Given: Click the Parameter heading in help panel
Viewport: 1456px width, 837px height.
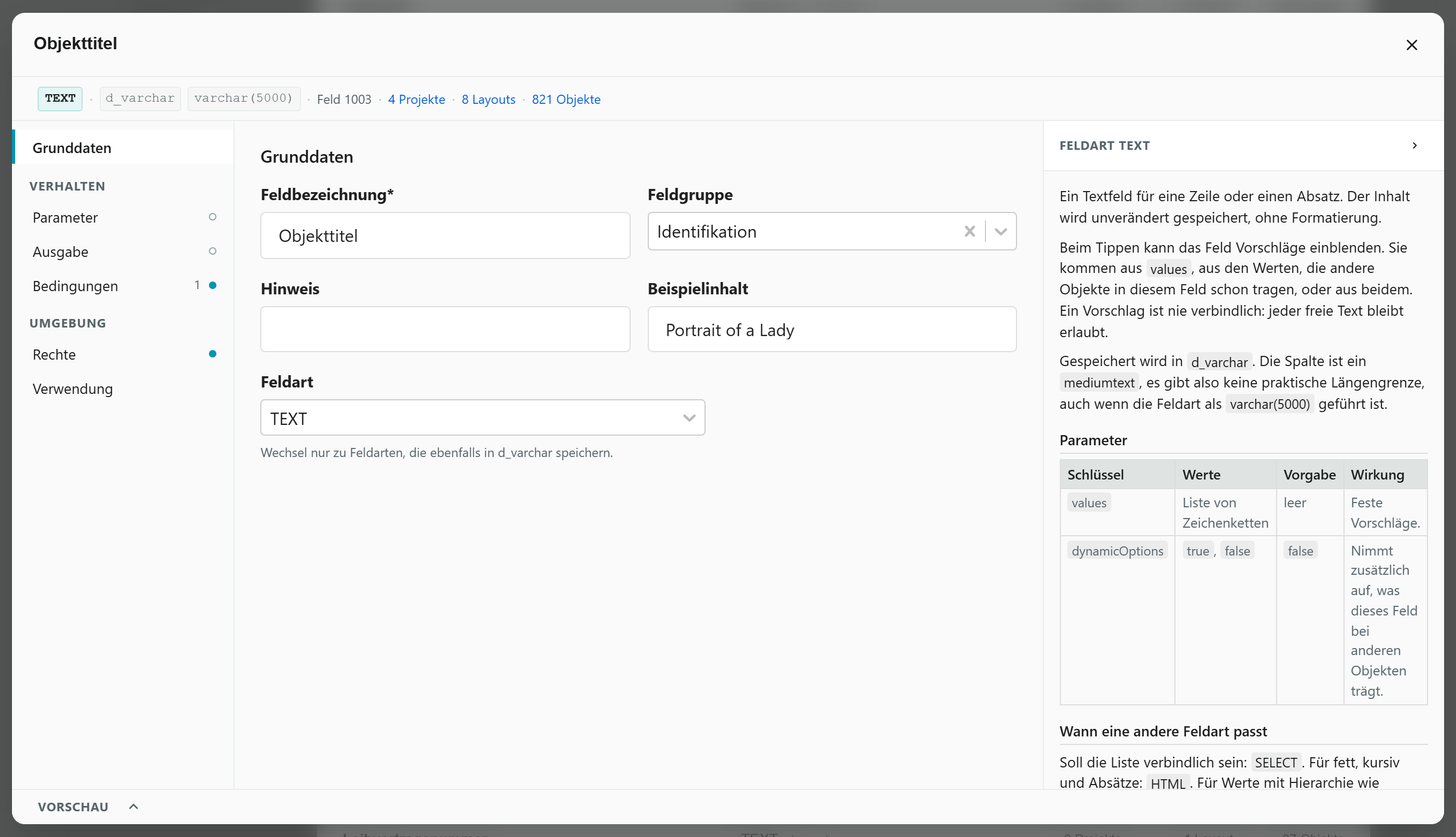Looking at the screenshot, I should tap(1093, 440).
